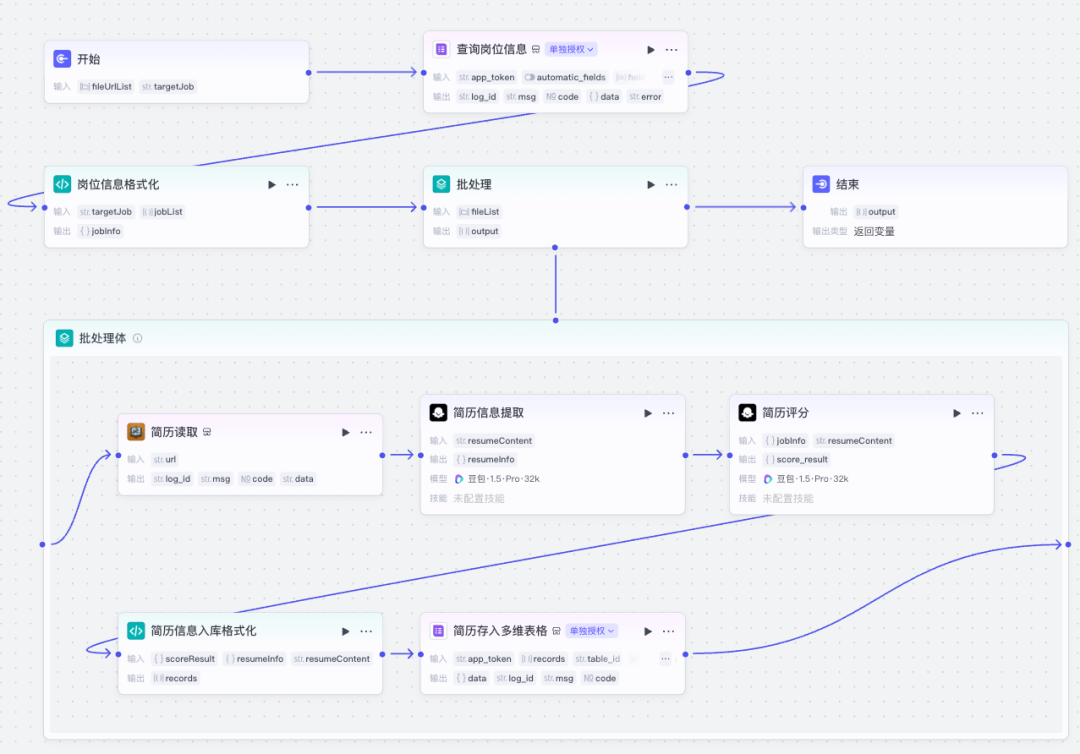
Task: Click the 简历读取 node icon
Action: pos(136,432)
